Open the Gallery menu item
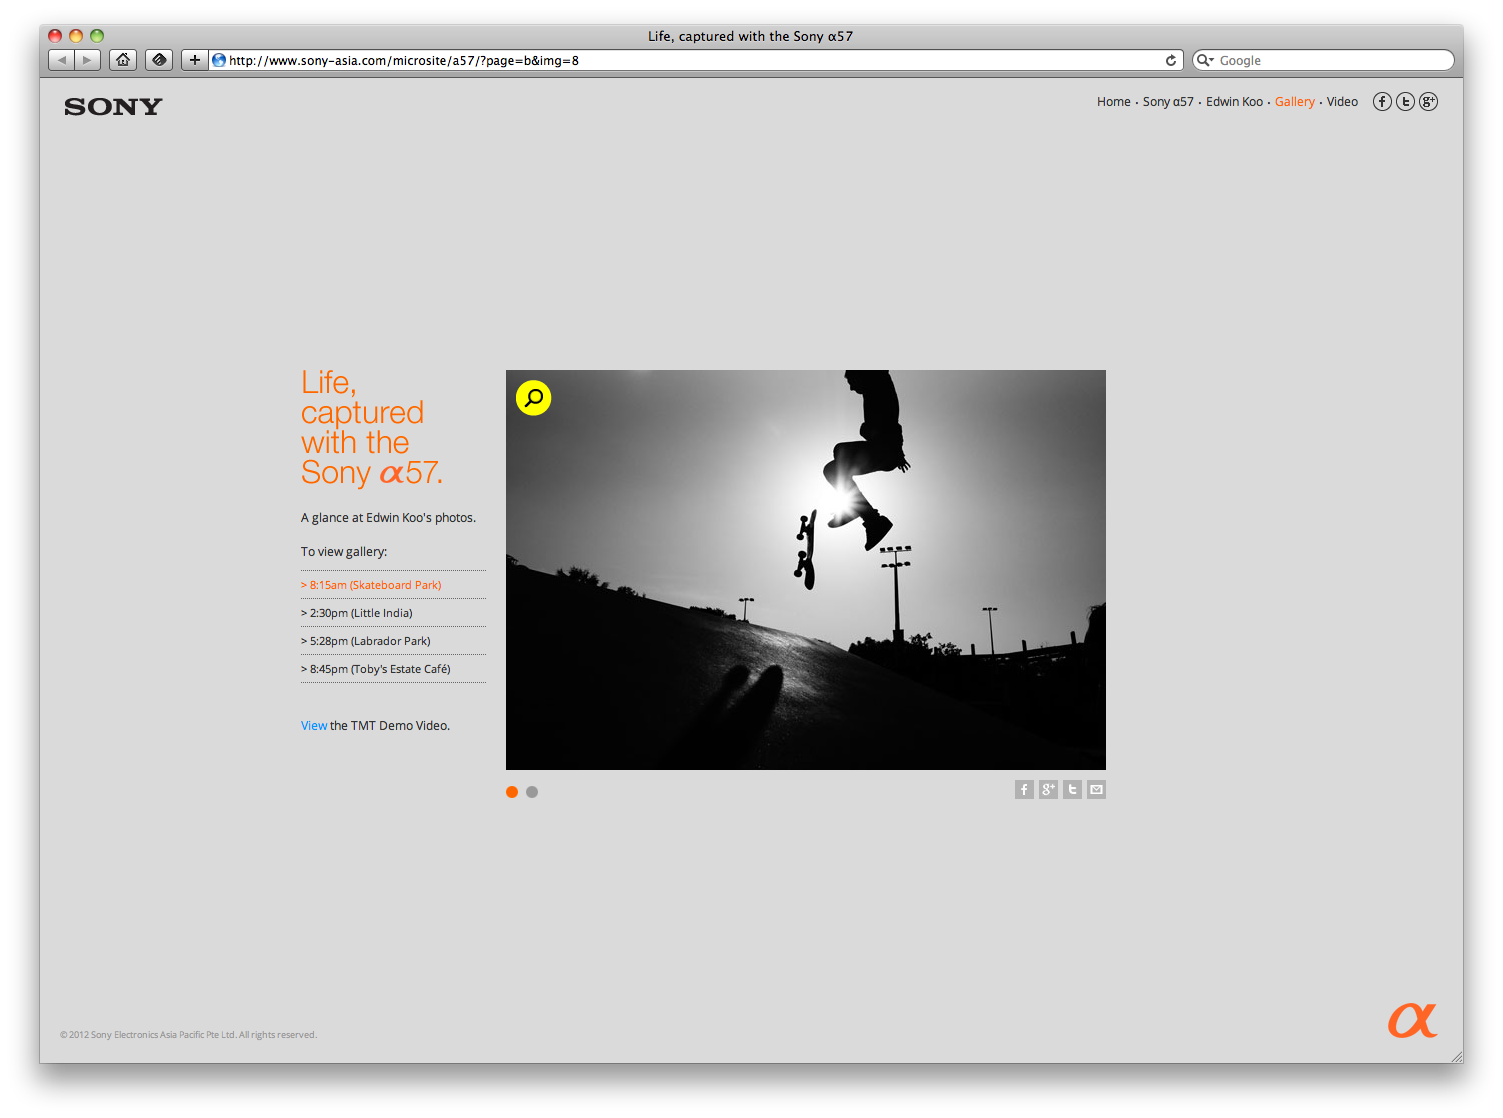This screenshot has width=1503, height=1118. click(x=1294, y=102)
